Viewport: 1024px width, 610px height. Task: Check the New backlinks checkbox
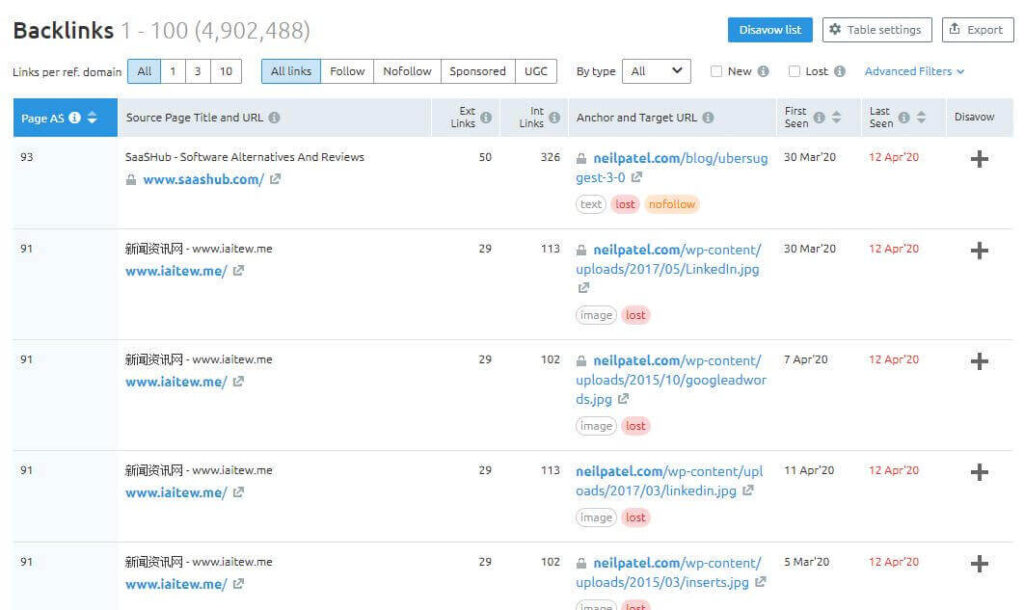click(716, 71)
